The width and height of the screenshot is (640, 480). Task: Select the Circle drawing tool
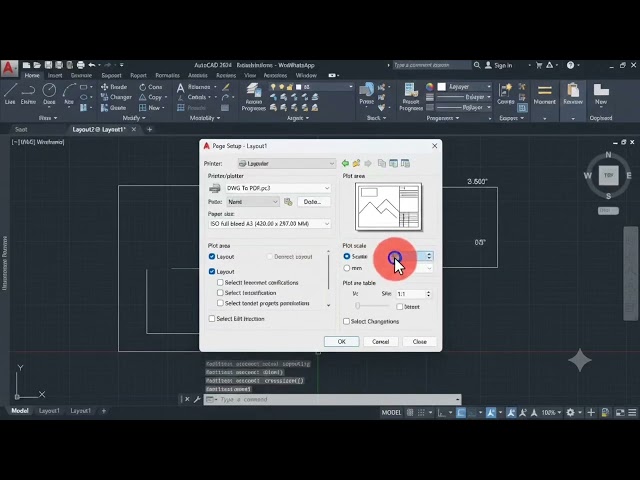pyautogui.click(x=49, y=94)
